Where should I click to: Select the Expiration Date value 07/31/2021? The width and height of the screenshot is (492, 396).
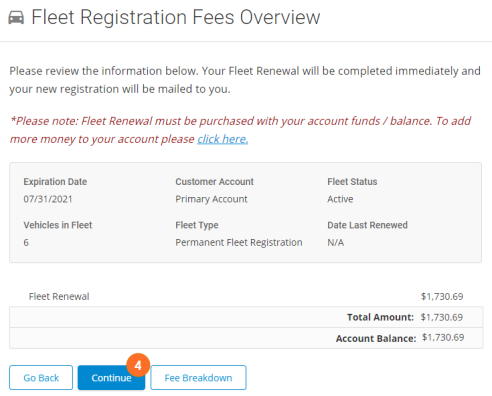48,199
